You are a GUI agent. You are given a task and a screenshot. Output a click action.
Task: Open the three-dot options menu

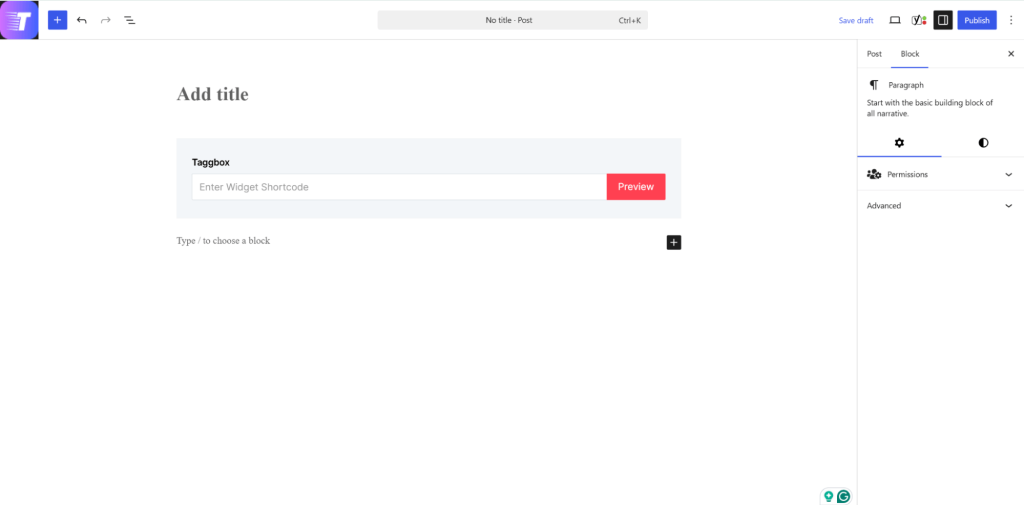[x=1011, y=20]
